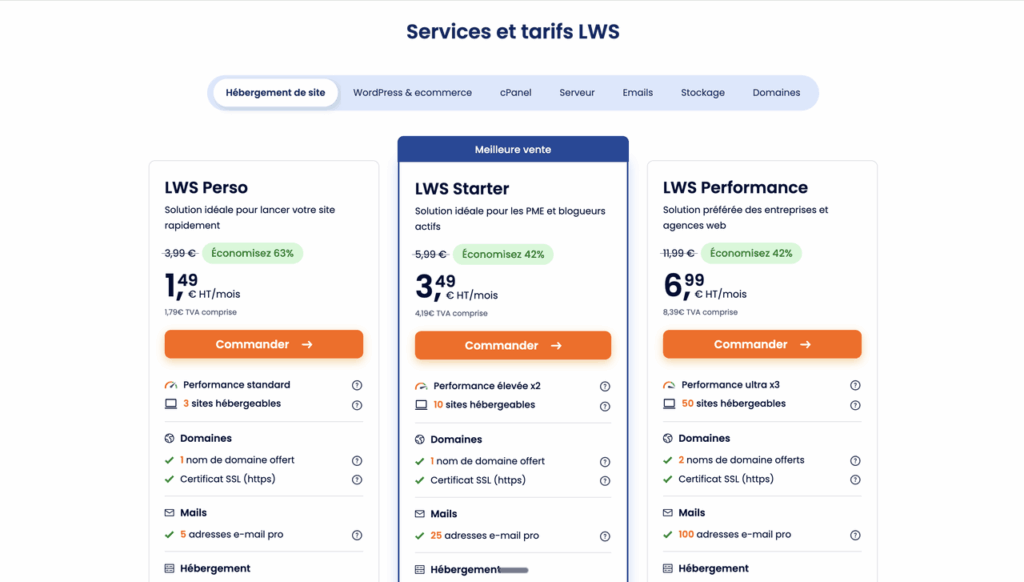
Task: Switch to the Emails tab
Action: 637,93
